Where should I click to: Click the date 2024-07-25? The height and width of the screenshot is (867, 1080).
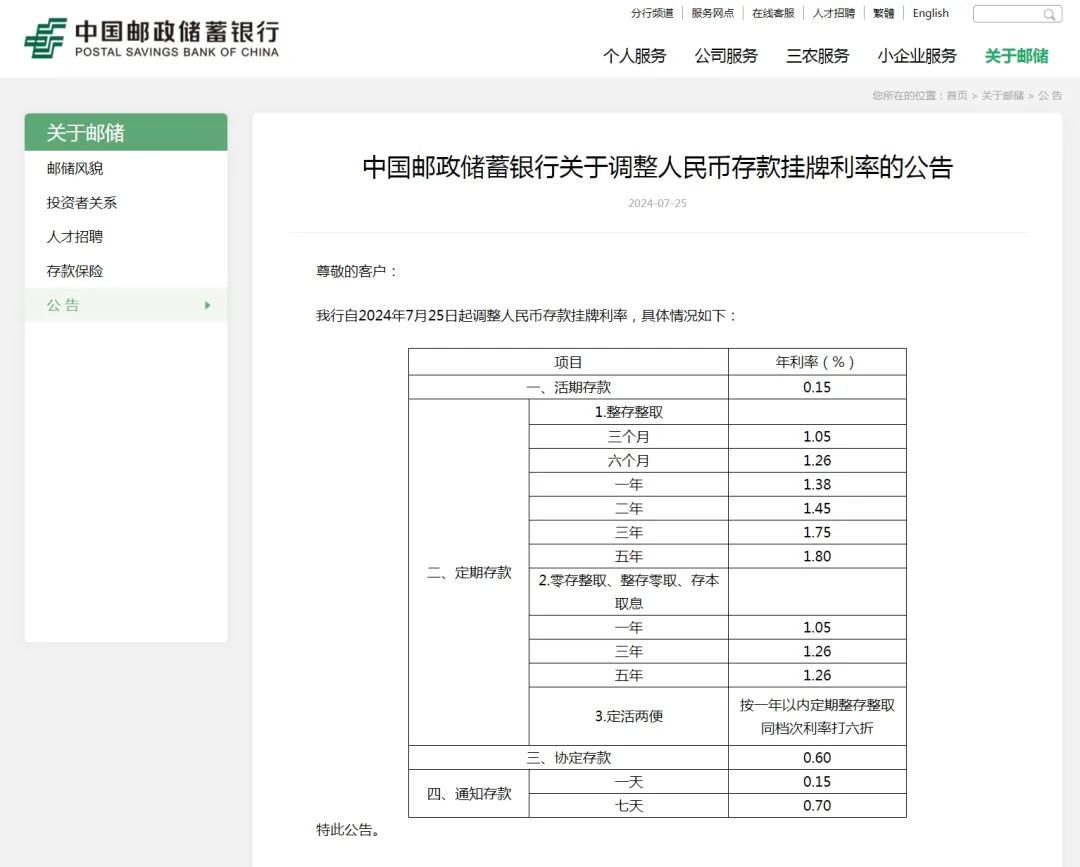(658, 203)
